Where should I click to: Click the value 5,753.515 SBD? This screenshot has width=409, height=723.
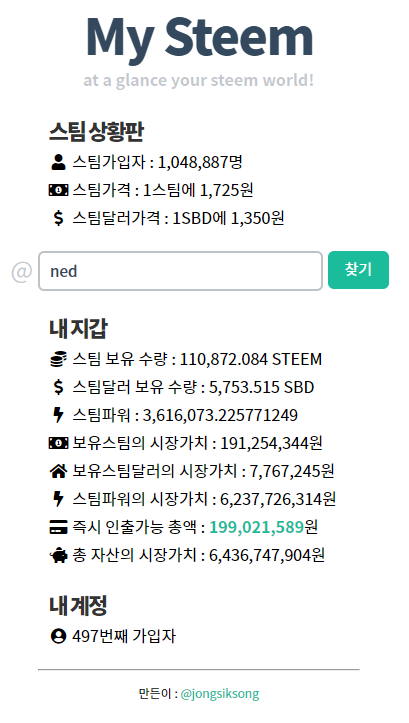click(261, 387)
